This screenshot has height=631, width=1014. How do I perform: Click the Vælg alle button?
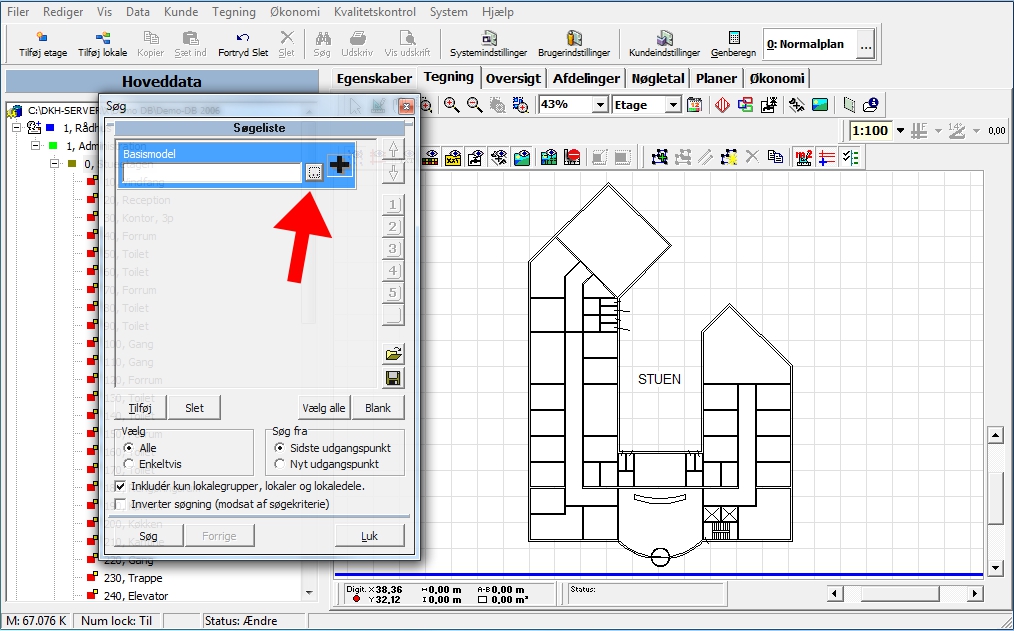323,408
